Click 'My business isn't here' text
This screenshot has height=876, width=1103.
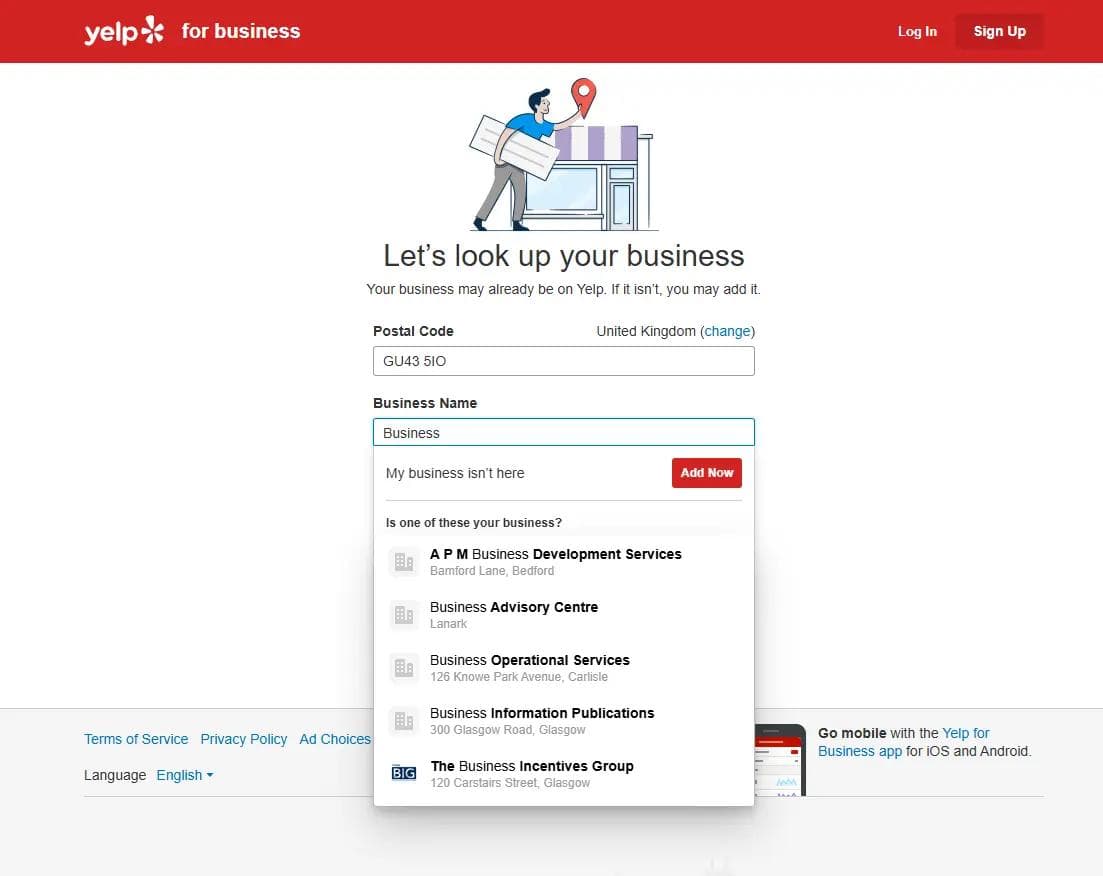tap(454, 474)
